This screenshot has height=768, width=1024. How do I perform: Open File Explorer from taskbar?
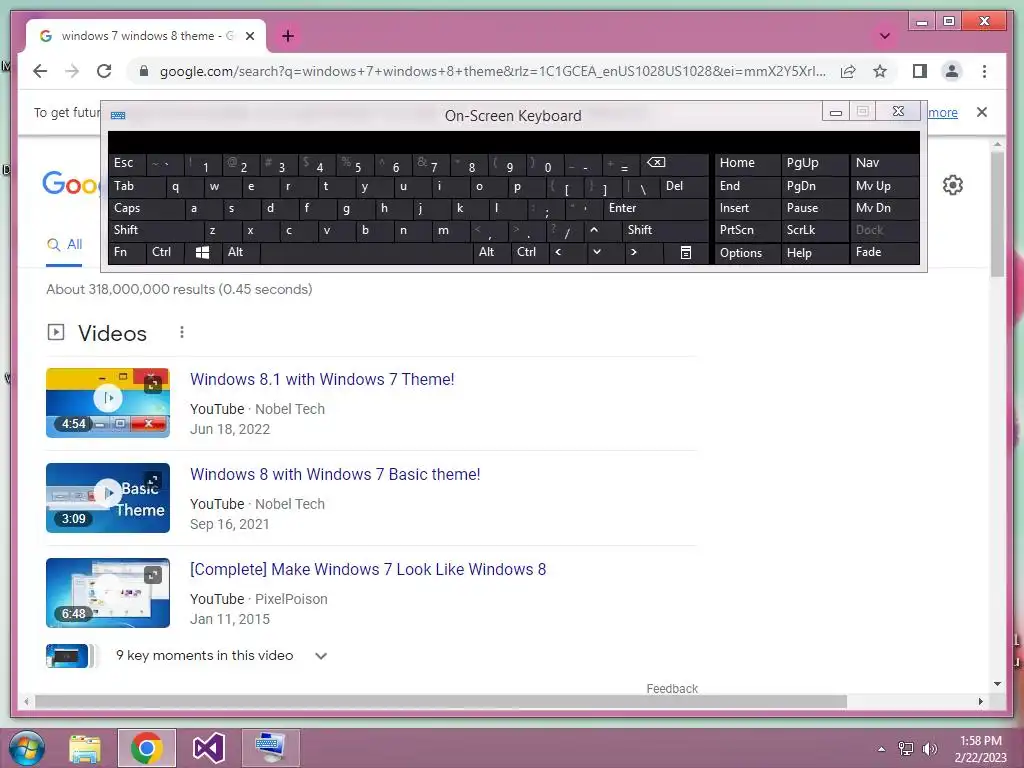point(85,748)
